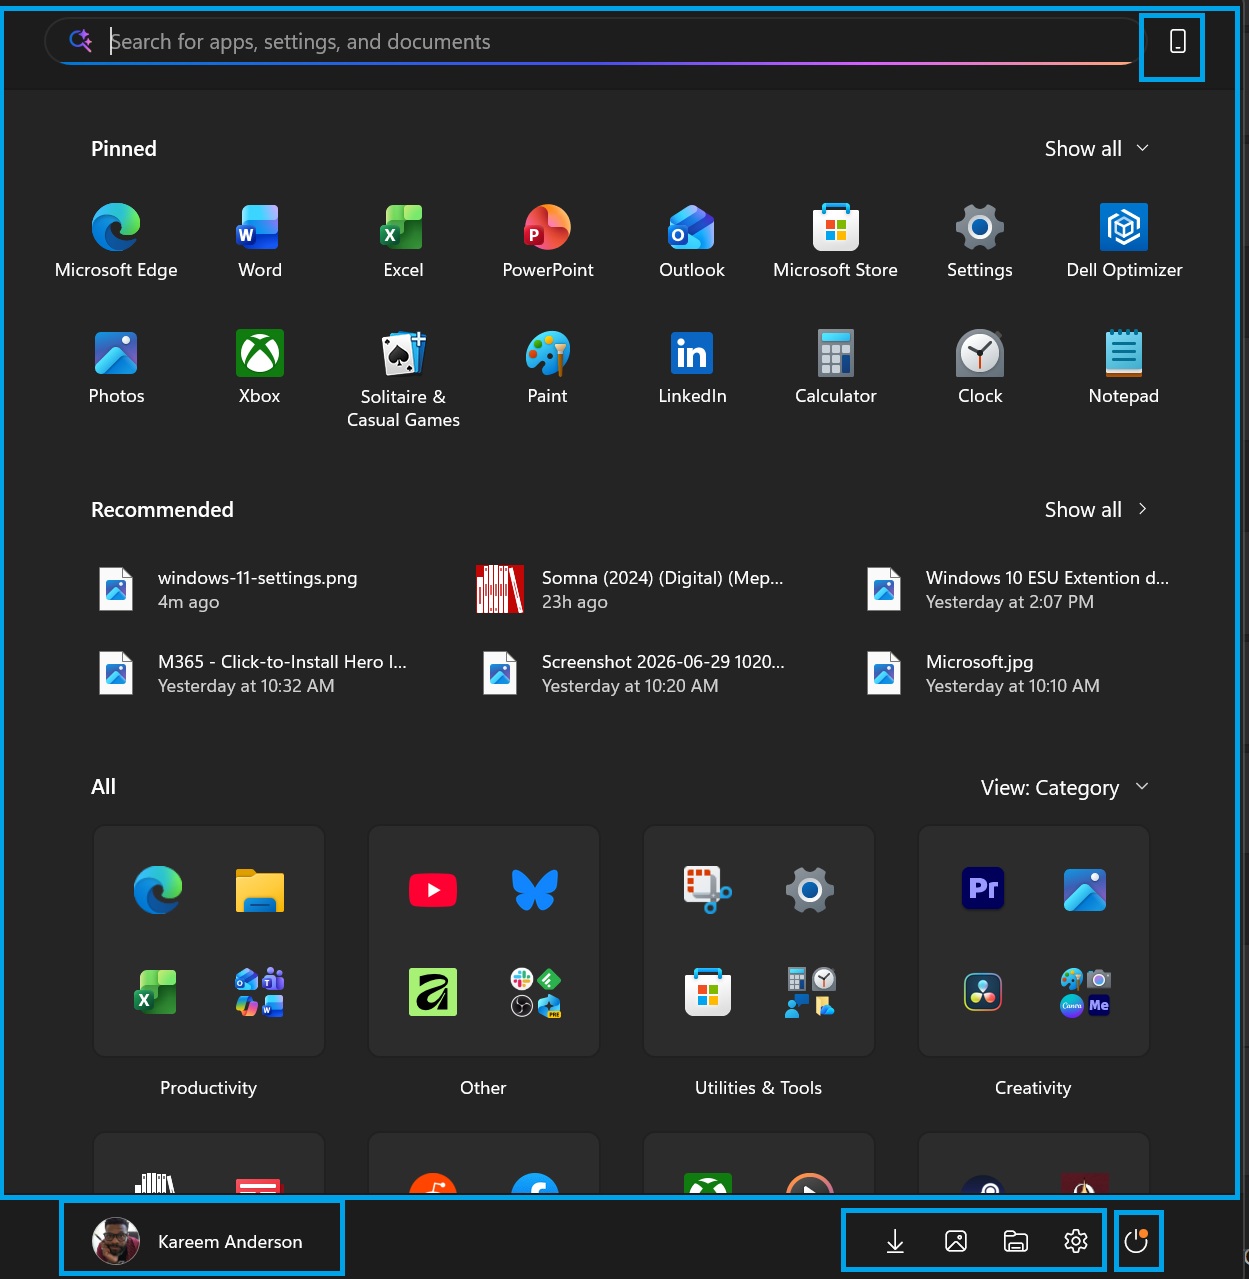1249x1279 pixels.
Task: Open the Pictures folder shortcut icon
Action: tap(956, 1241)
